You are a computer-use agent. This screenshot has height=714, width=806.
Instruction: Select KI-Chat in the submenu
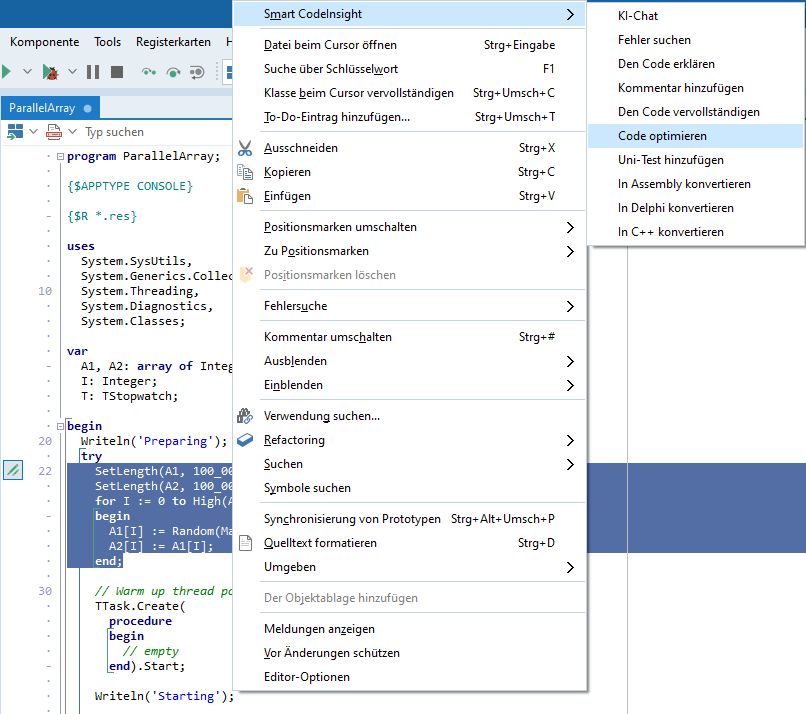(x=695, y=16)
